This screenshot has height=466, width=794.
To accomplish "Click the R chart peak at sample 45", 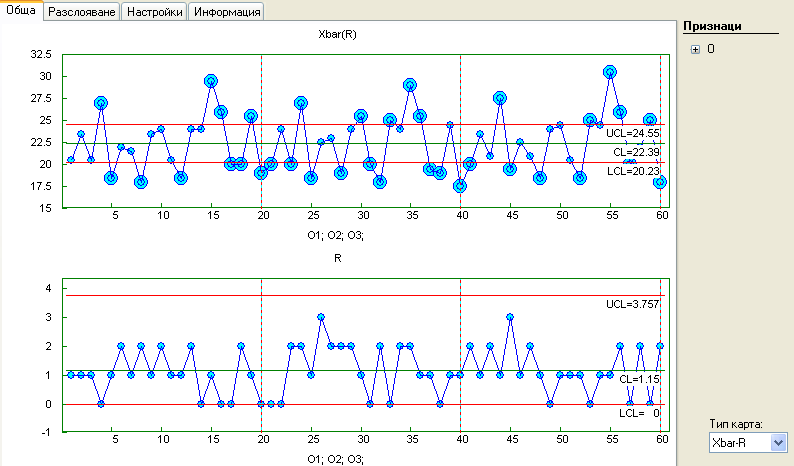I will (x=510, y=317).
